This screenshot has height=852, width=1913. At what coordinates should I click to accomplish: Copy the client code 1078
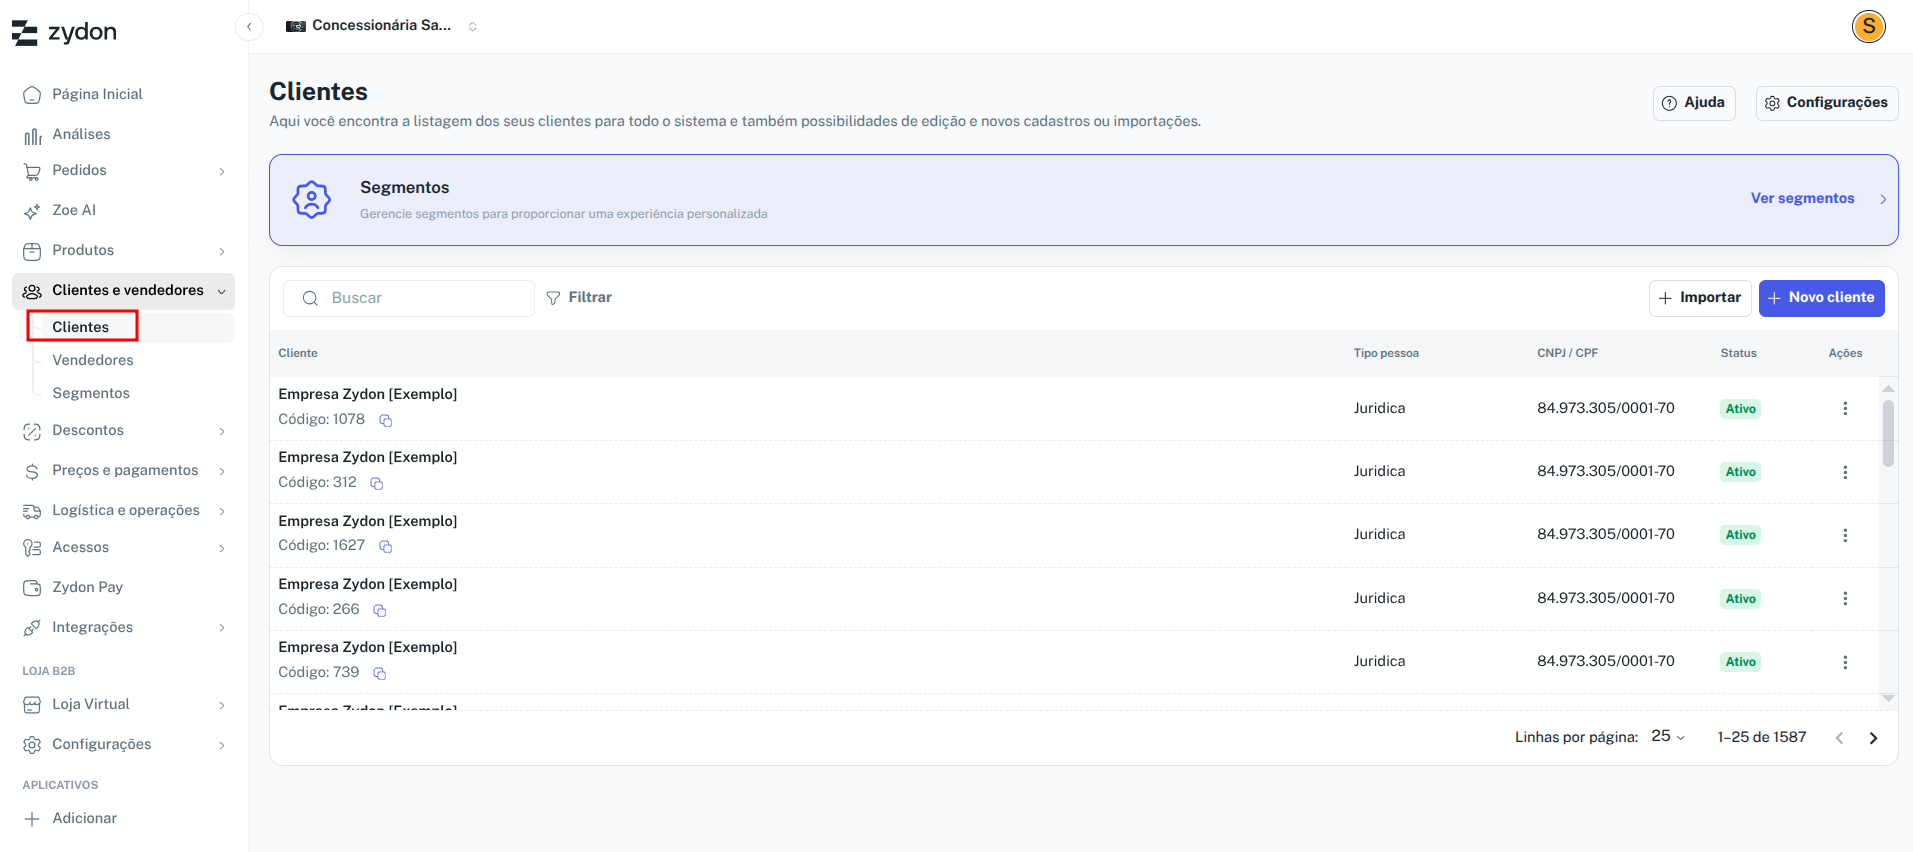point(385,421)
